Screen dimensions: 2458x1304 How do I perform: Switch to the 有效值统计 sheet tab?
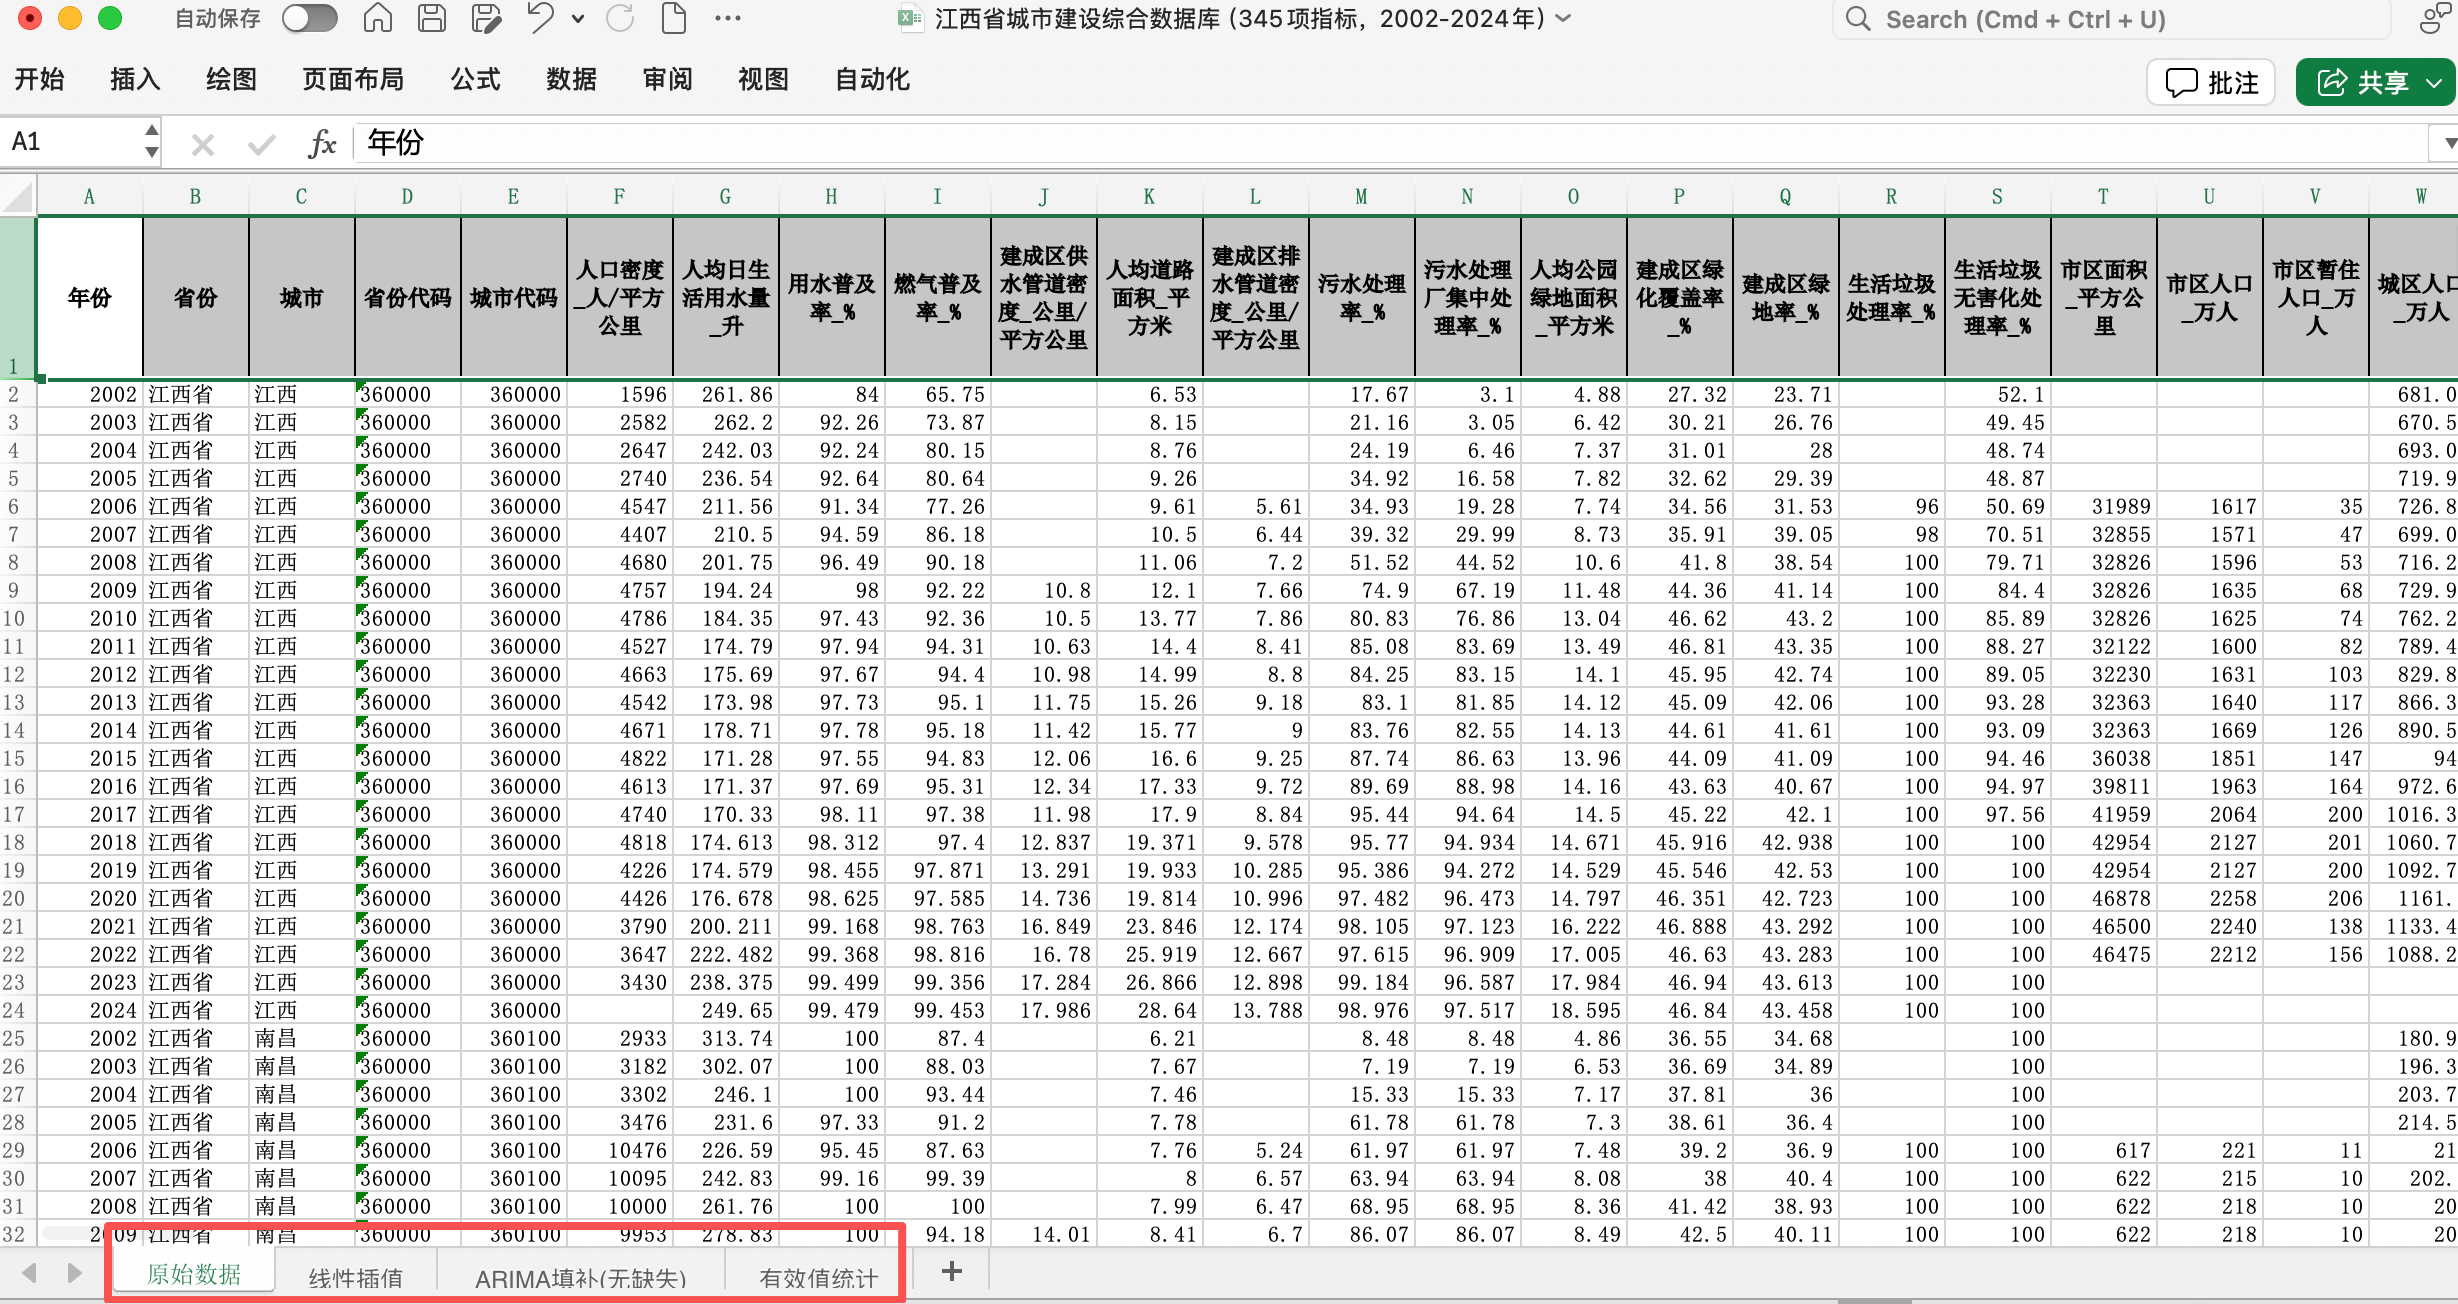pos(818,1277)
